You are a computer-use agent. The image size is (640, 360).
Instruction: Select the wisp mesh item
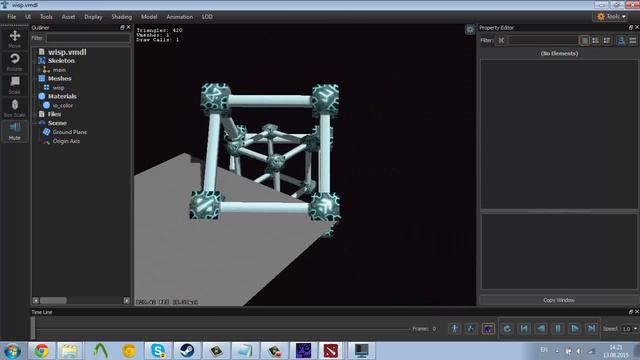tap(58, 88)
